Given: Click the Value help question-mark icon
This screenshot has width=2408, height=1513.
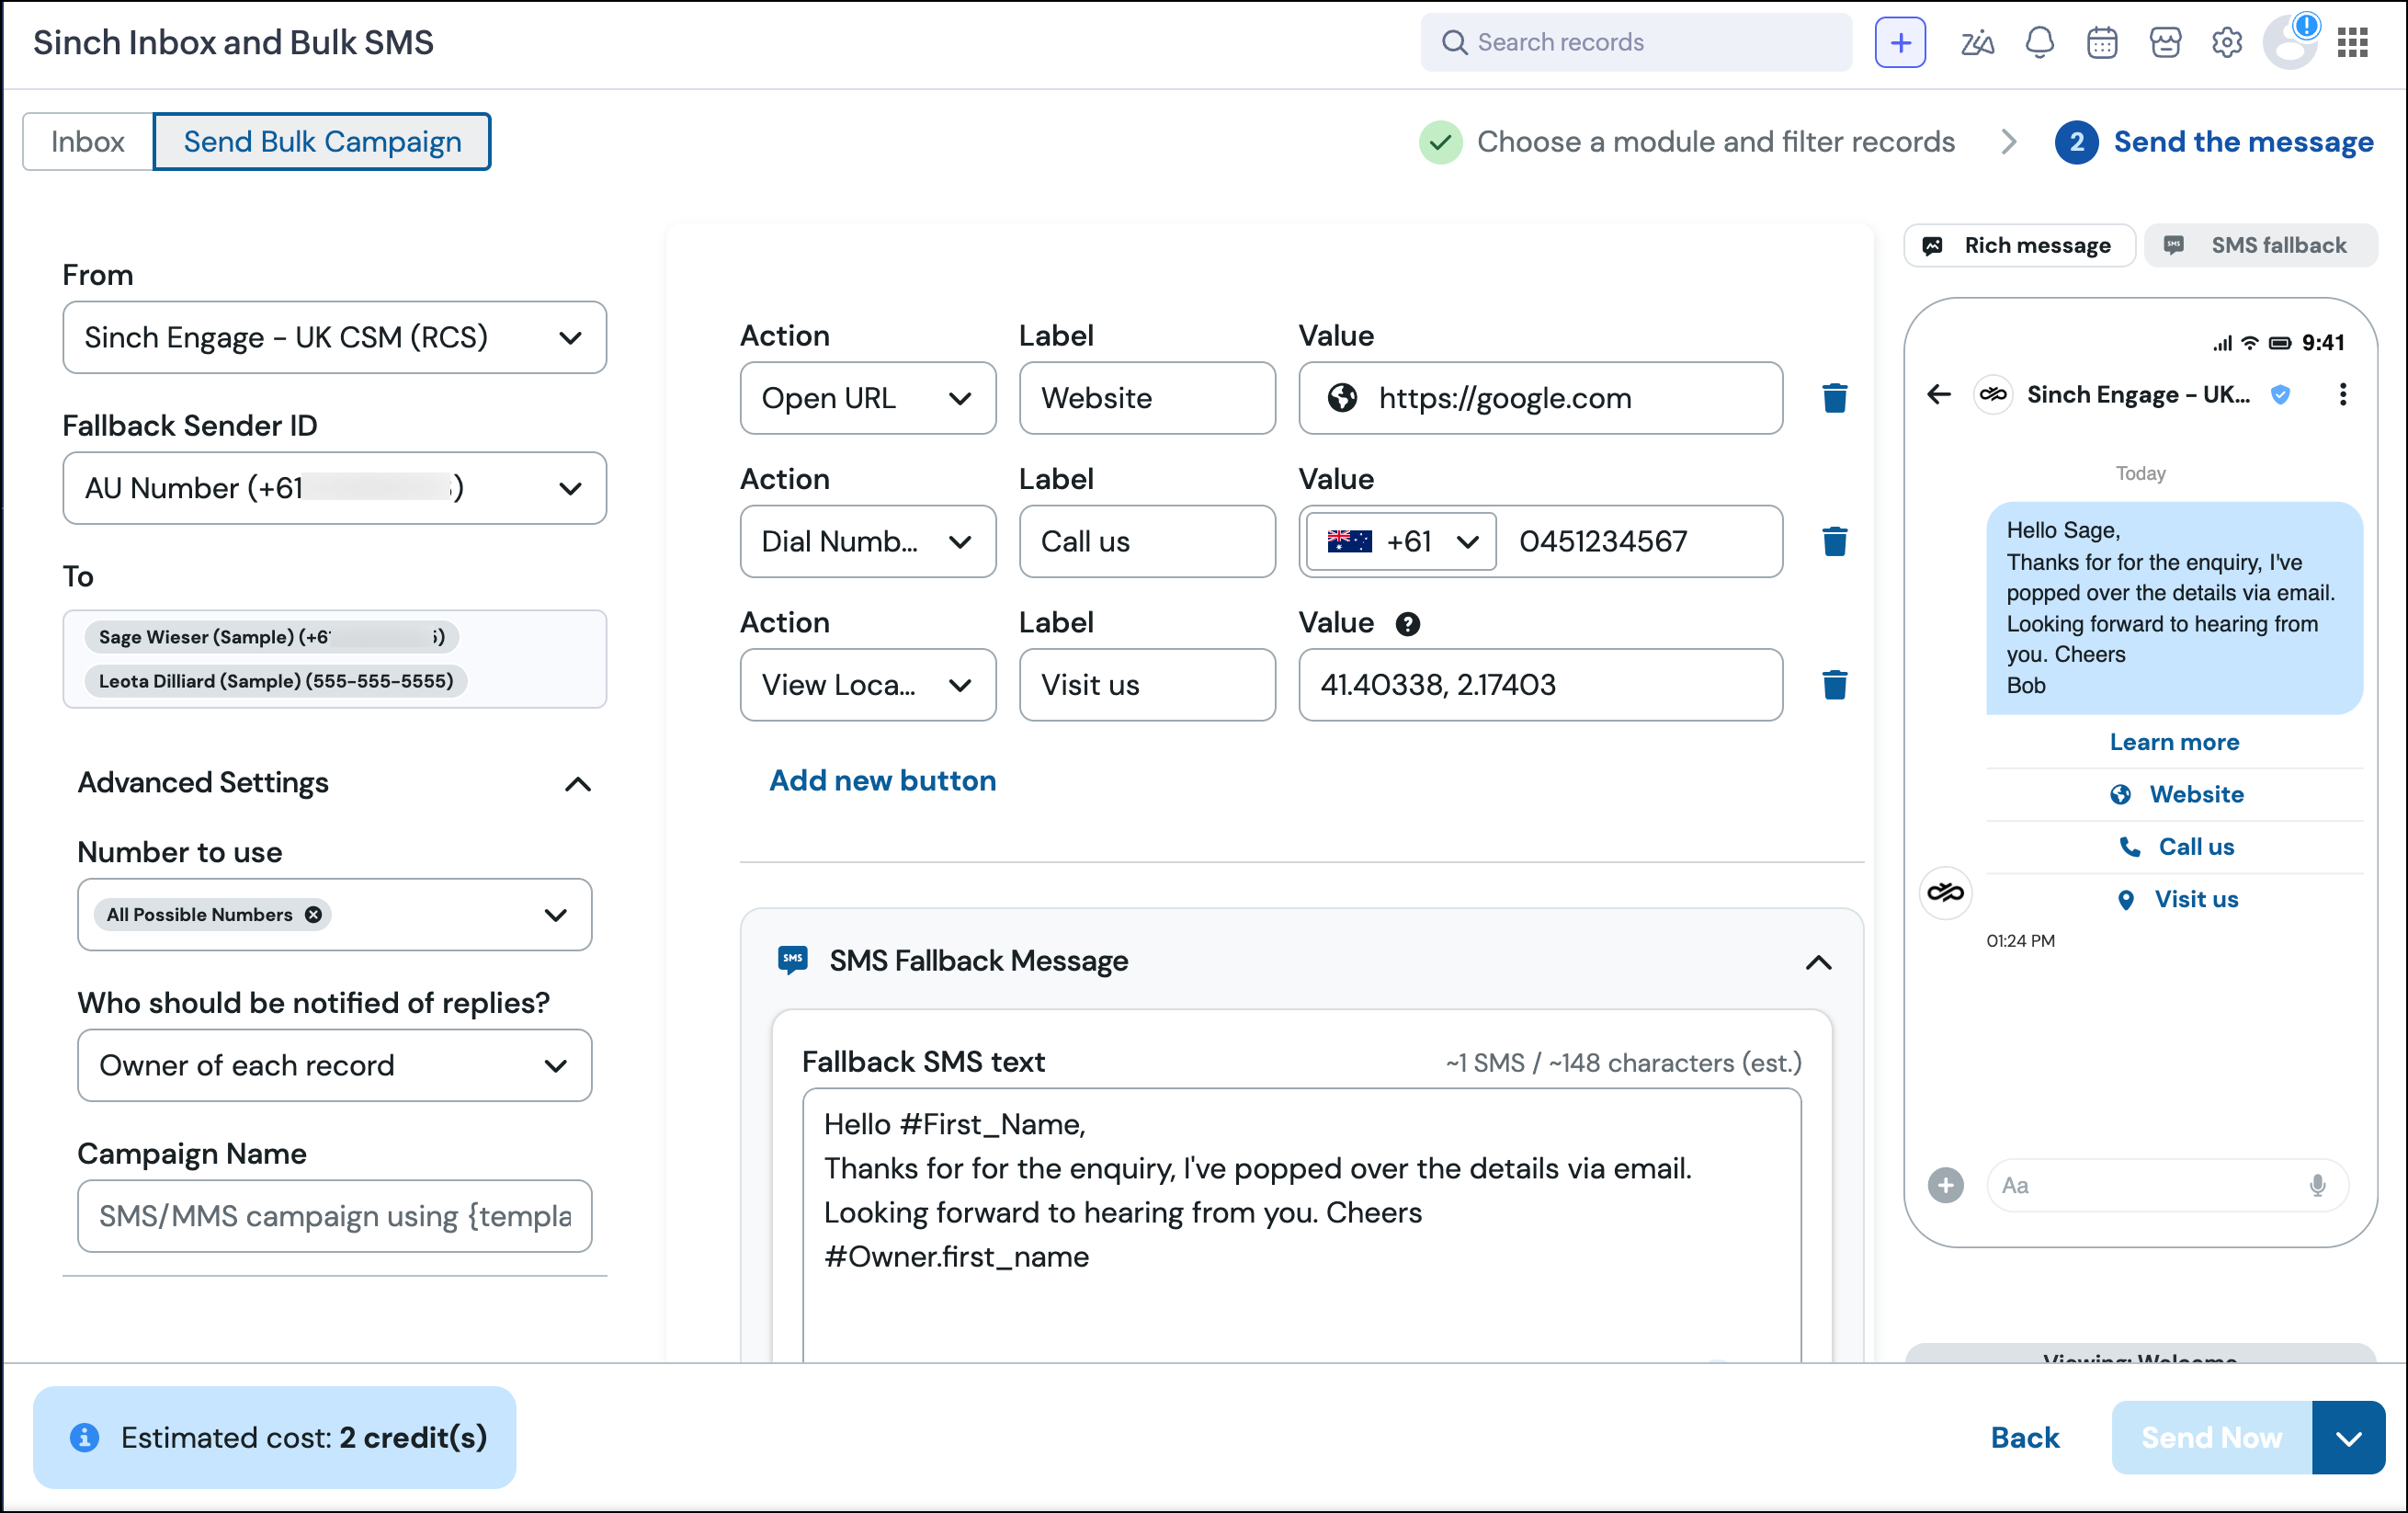Looking at the screenshot, I should tap(1407, 624).
